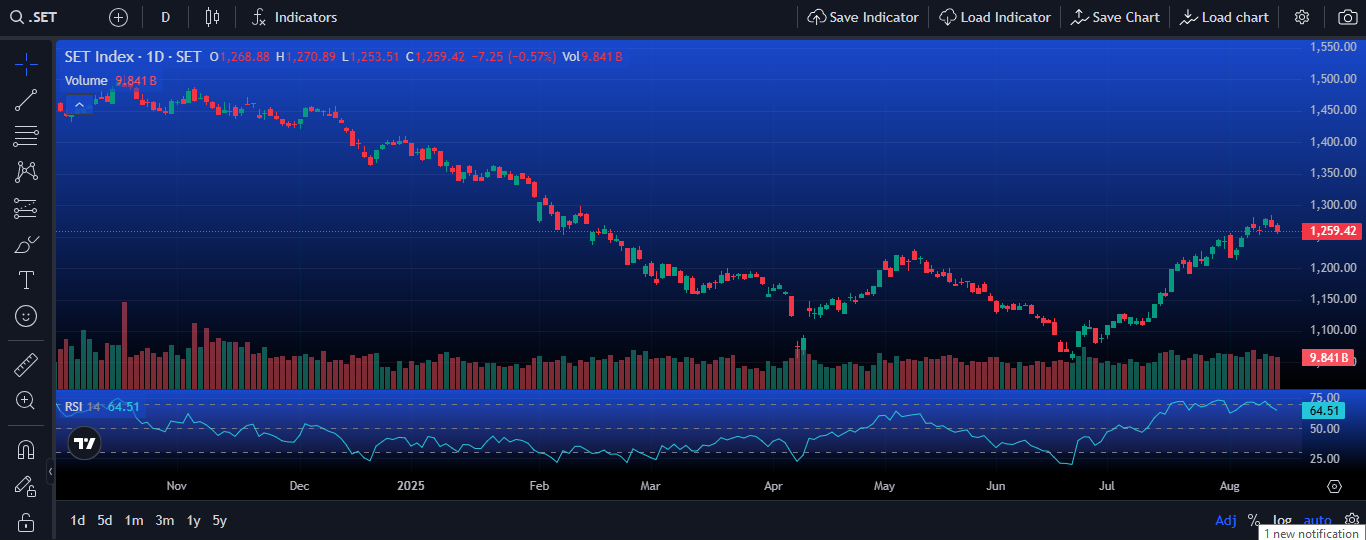Toggle the magnet mode tool
Viewport: 1366px width, 540px height.
[x=26, y=450]
